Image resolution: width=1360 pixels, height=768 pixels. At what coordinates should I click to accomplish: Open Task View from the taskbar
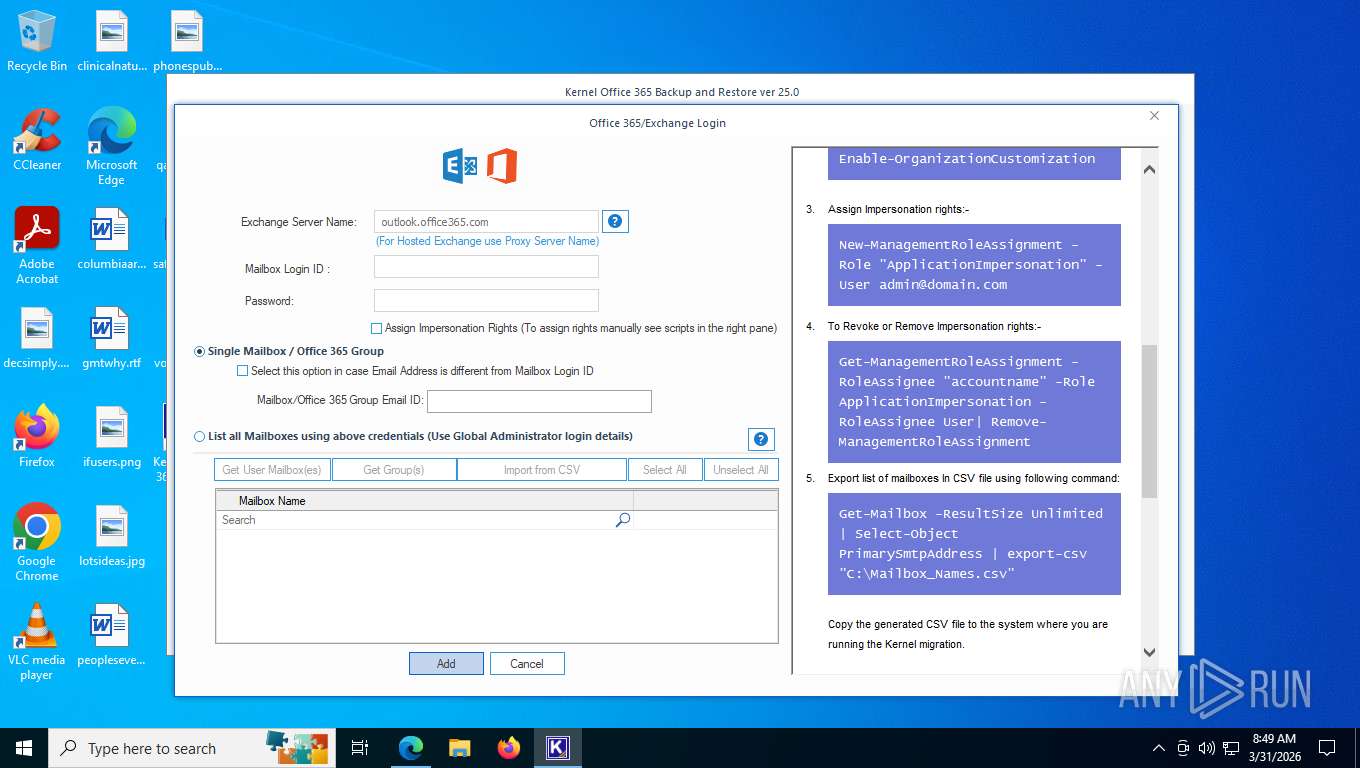click(360, 748)
